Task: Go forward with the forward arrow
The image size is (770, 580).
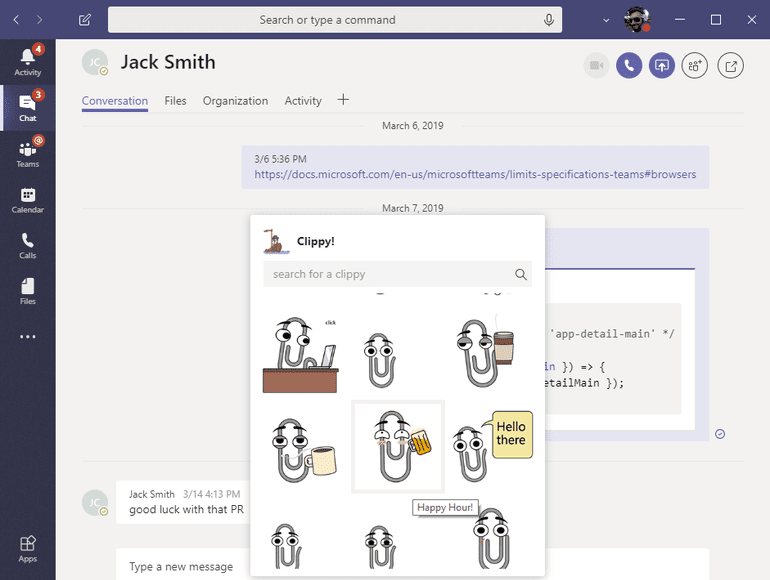Action: pos(39,20)
